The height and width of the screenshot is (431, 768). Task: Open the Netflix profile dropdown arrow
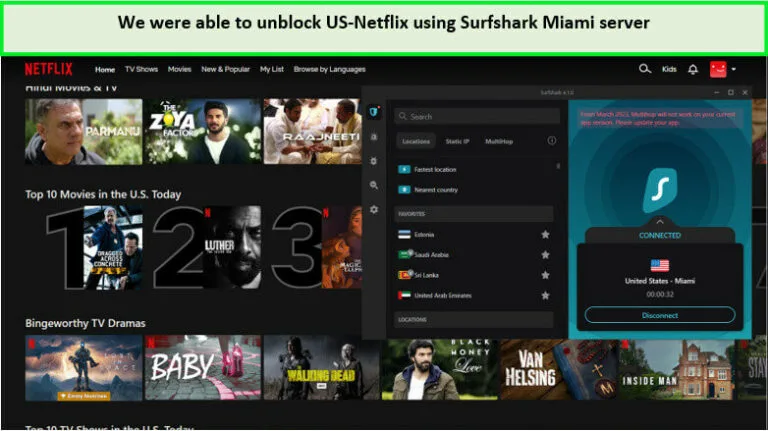point(734,70)
